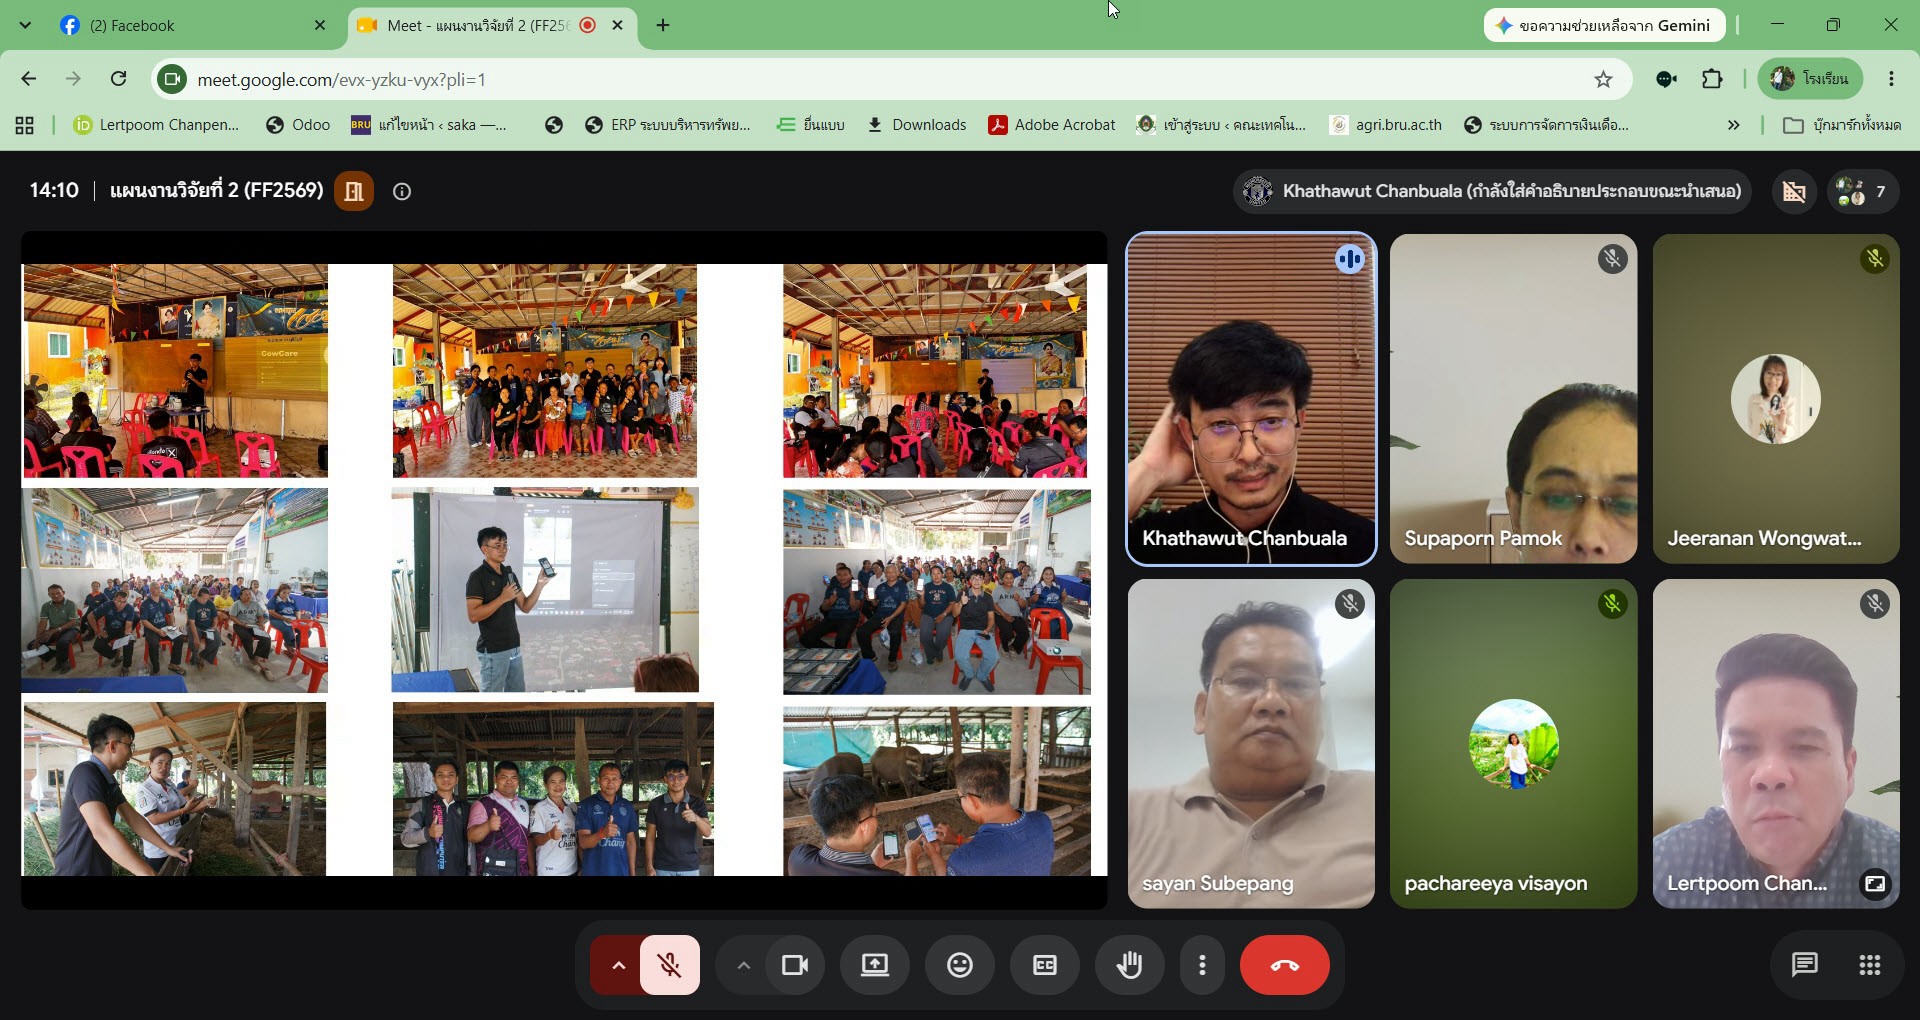Viewport: 1920px width, 1020px height.
Task: Raise hand in the meeting
Action: [x=1129, y=965]
